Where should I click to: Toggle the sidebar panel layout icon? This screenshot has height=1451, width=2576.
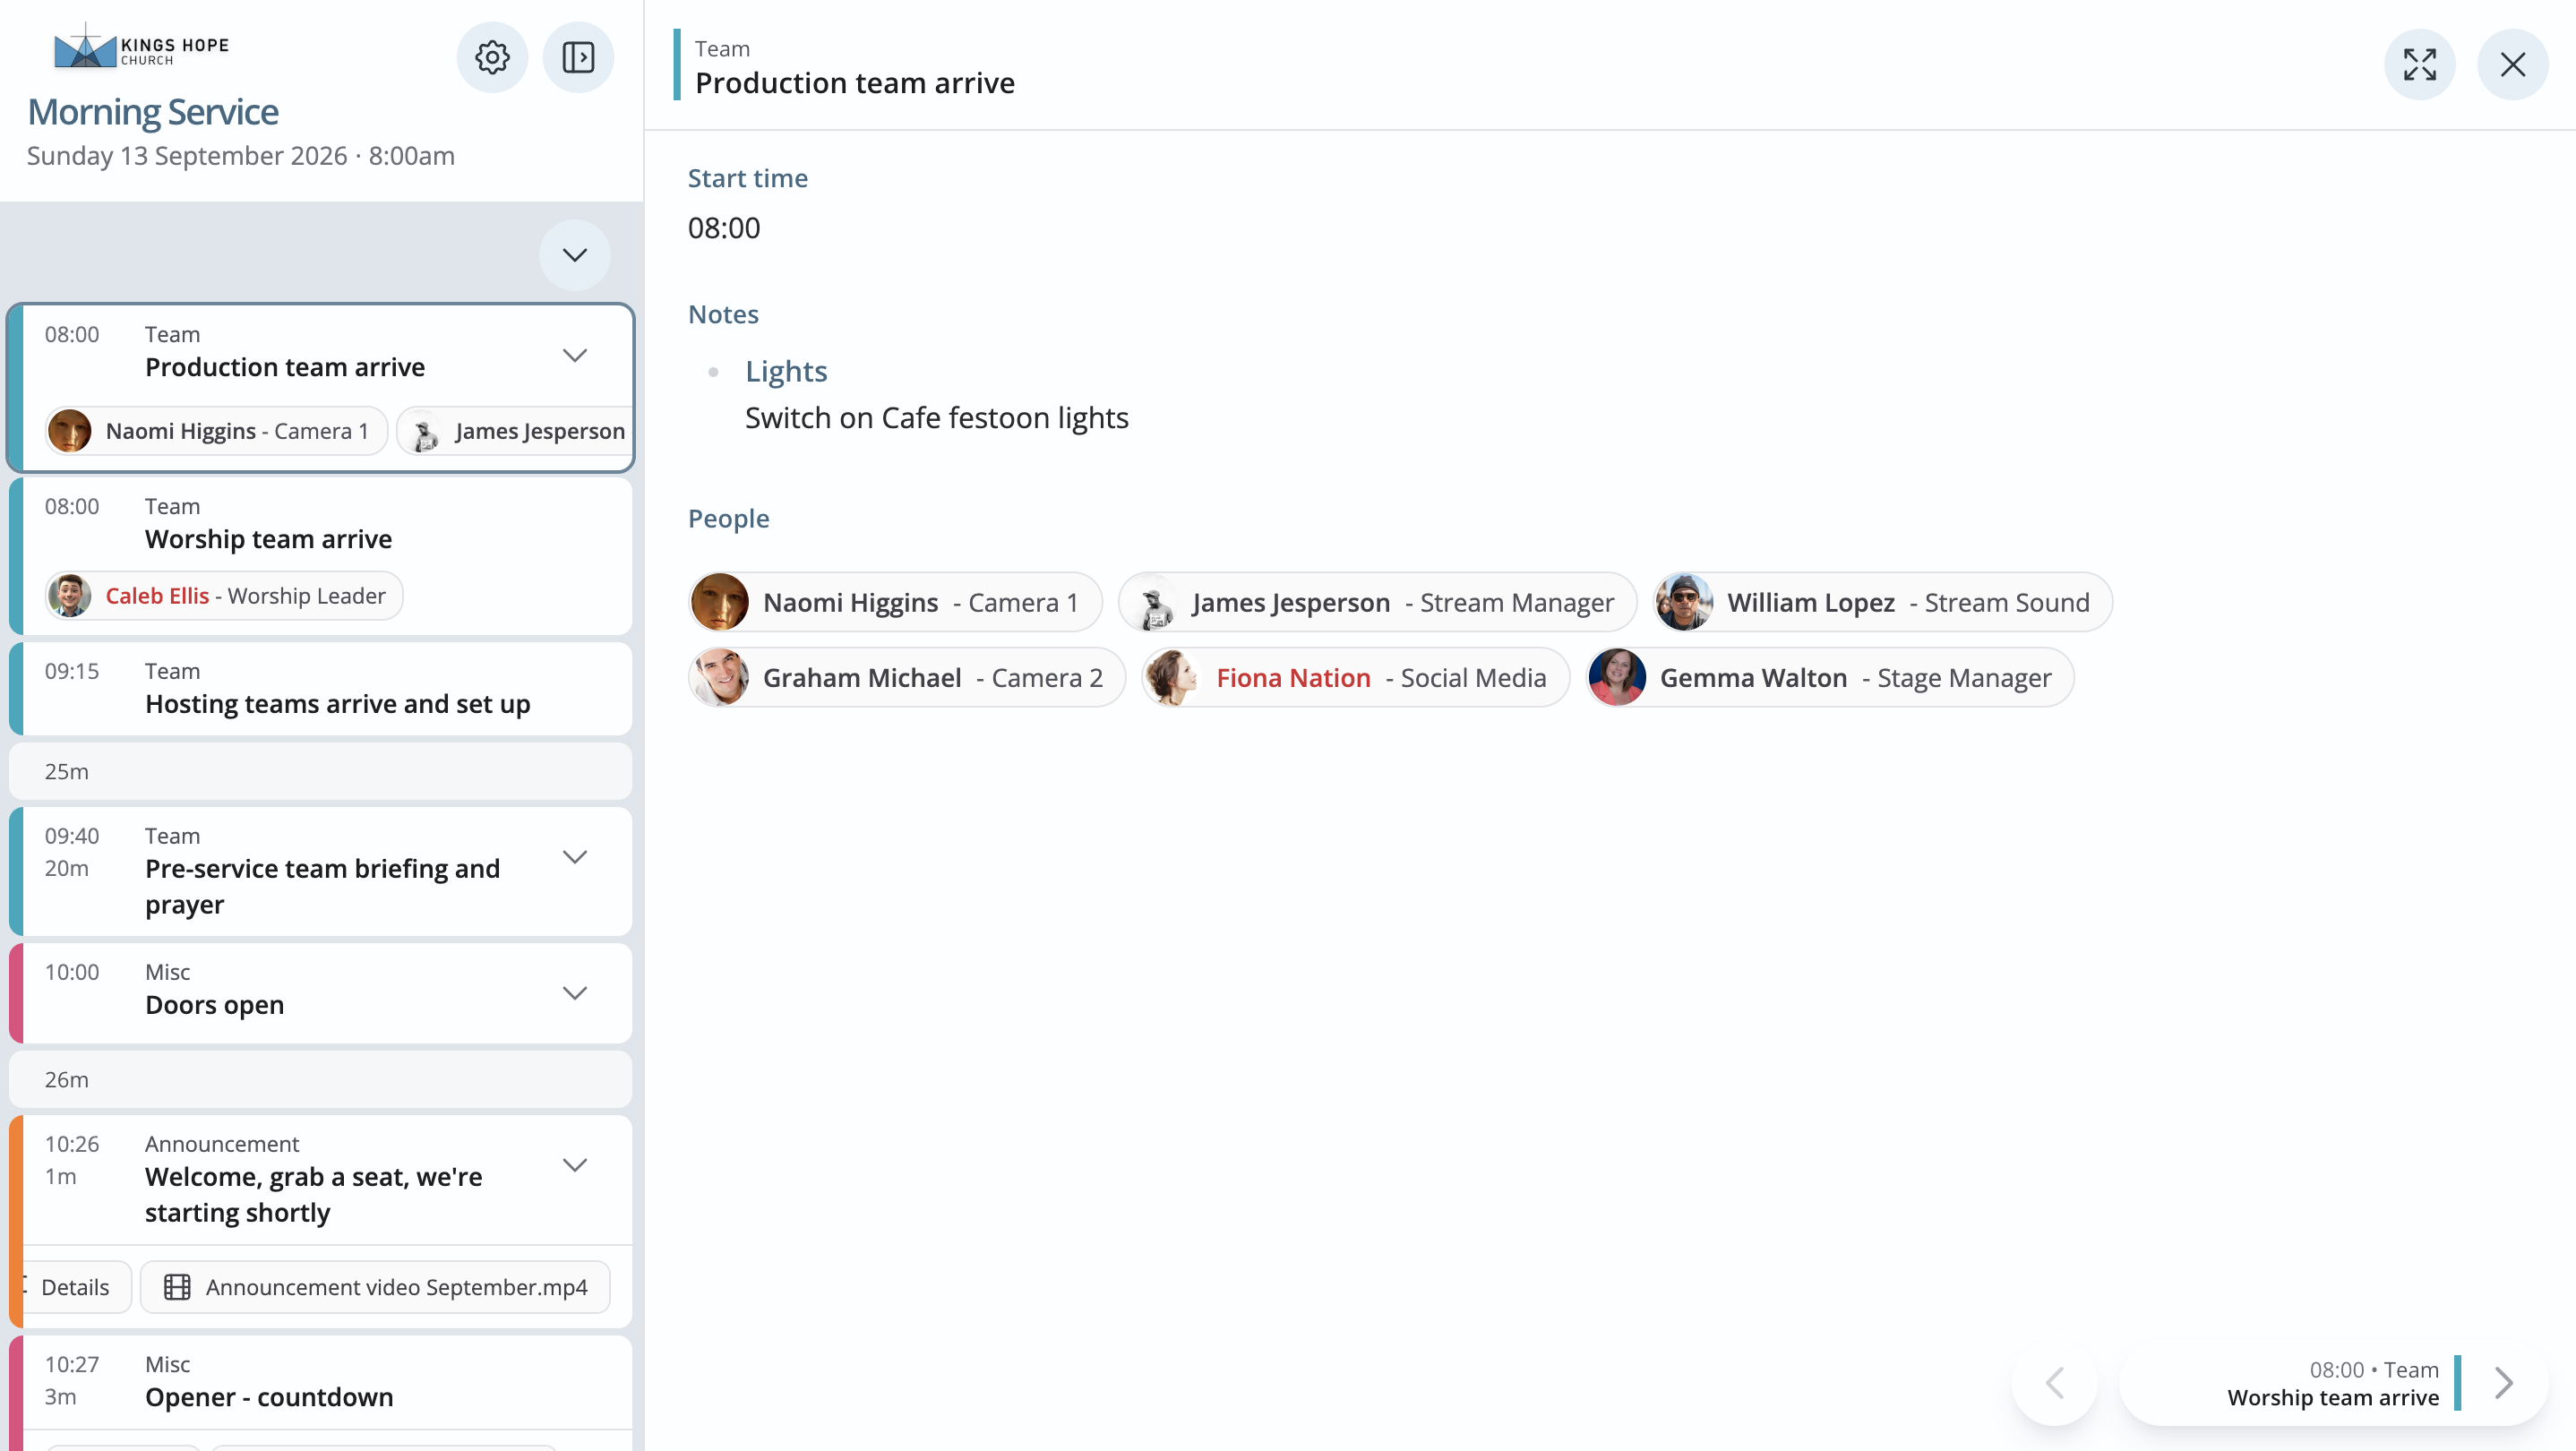(578, 57)
